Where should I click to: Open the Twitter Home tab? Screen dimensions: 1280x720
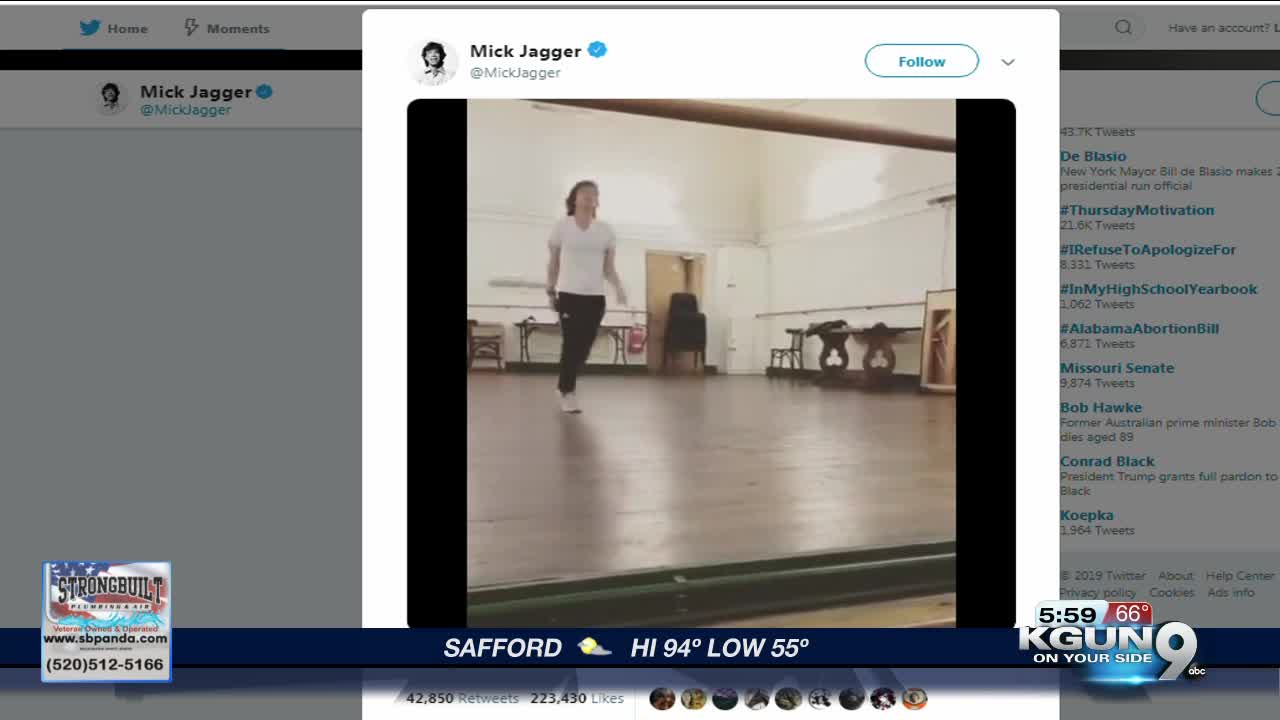114,28
